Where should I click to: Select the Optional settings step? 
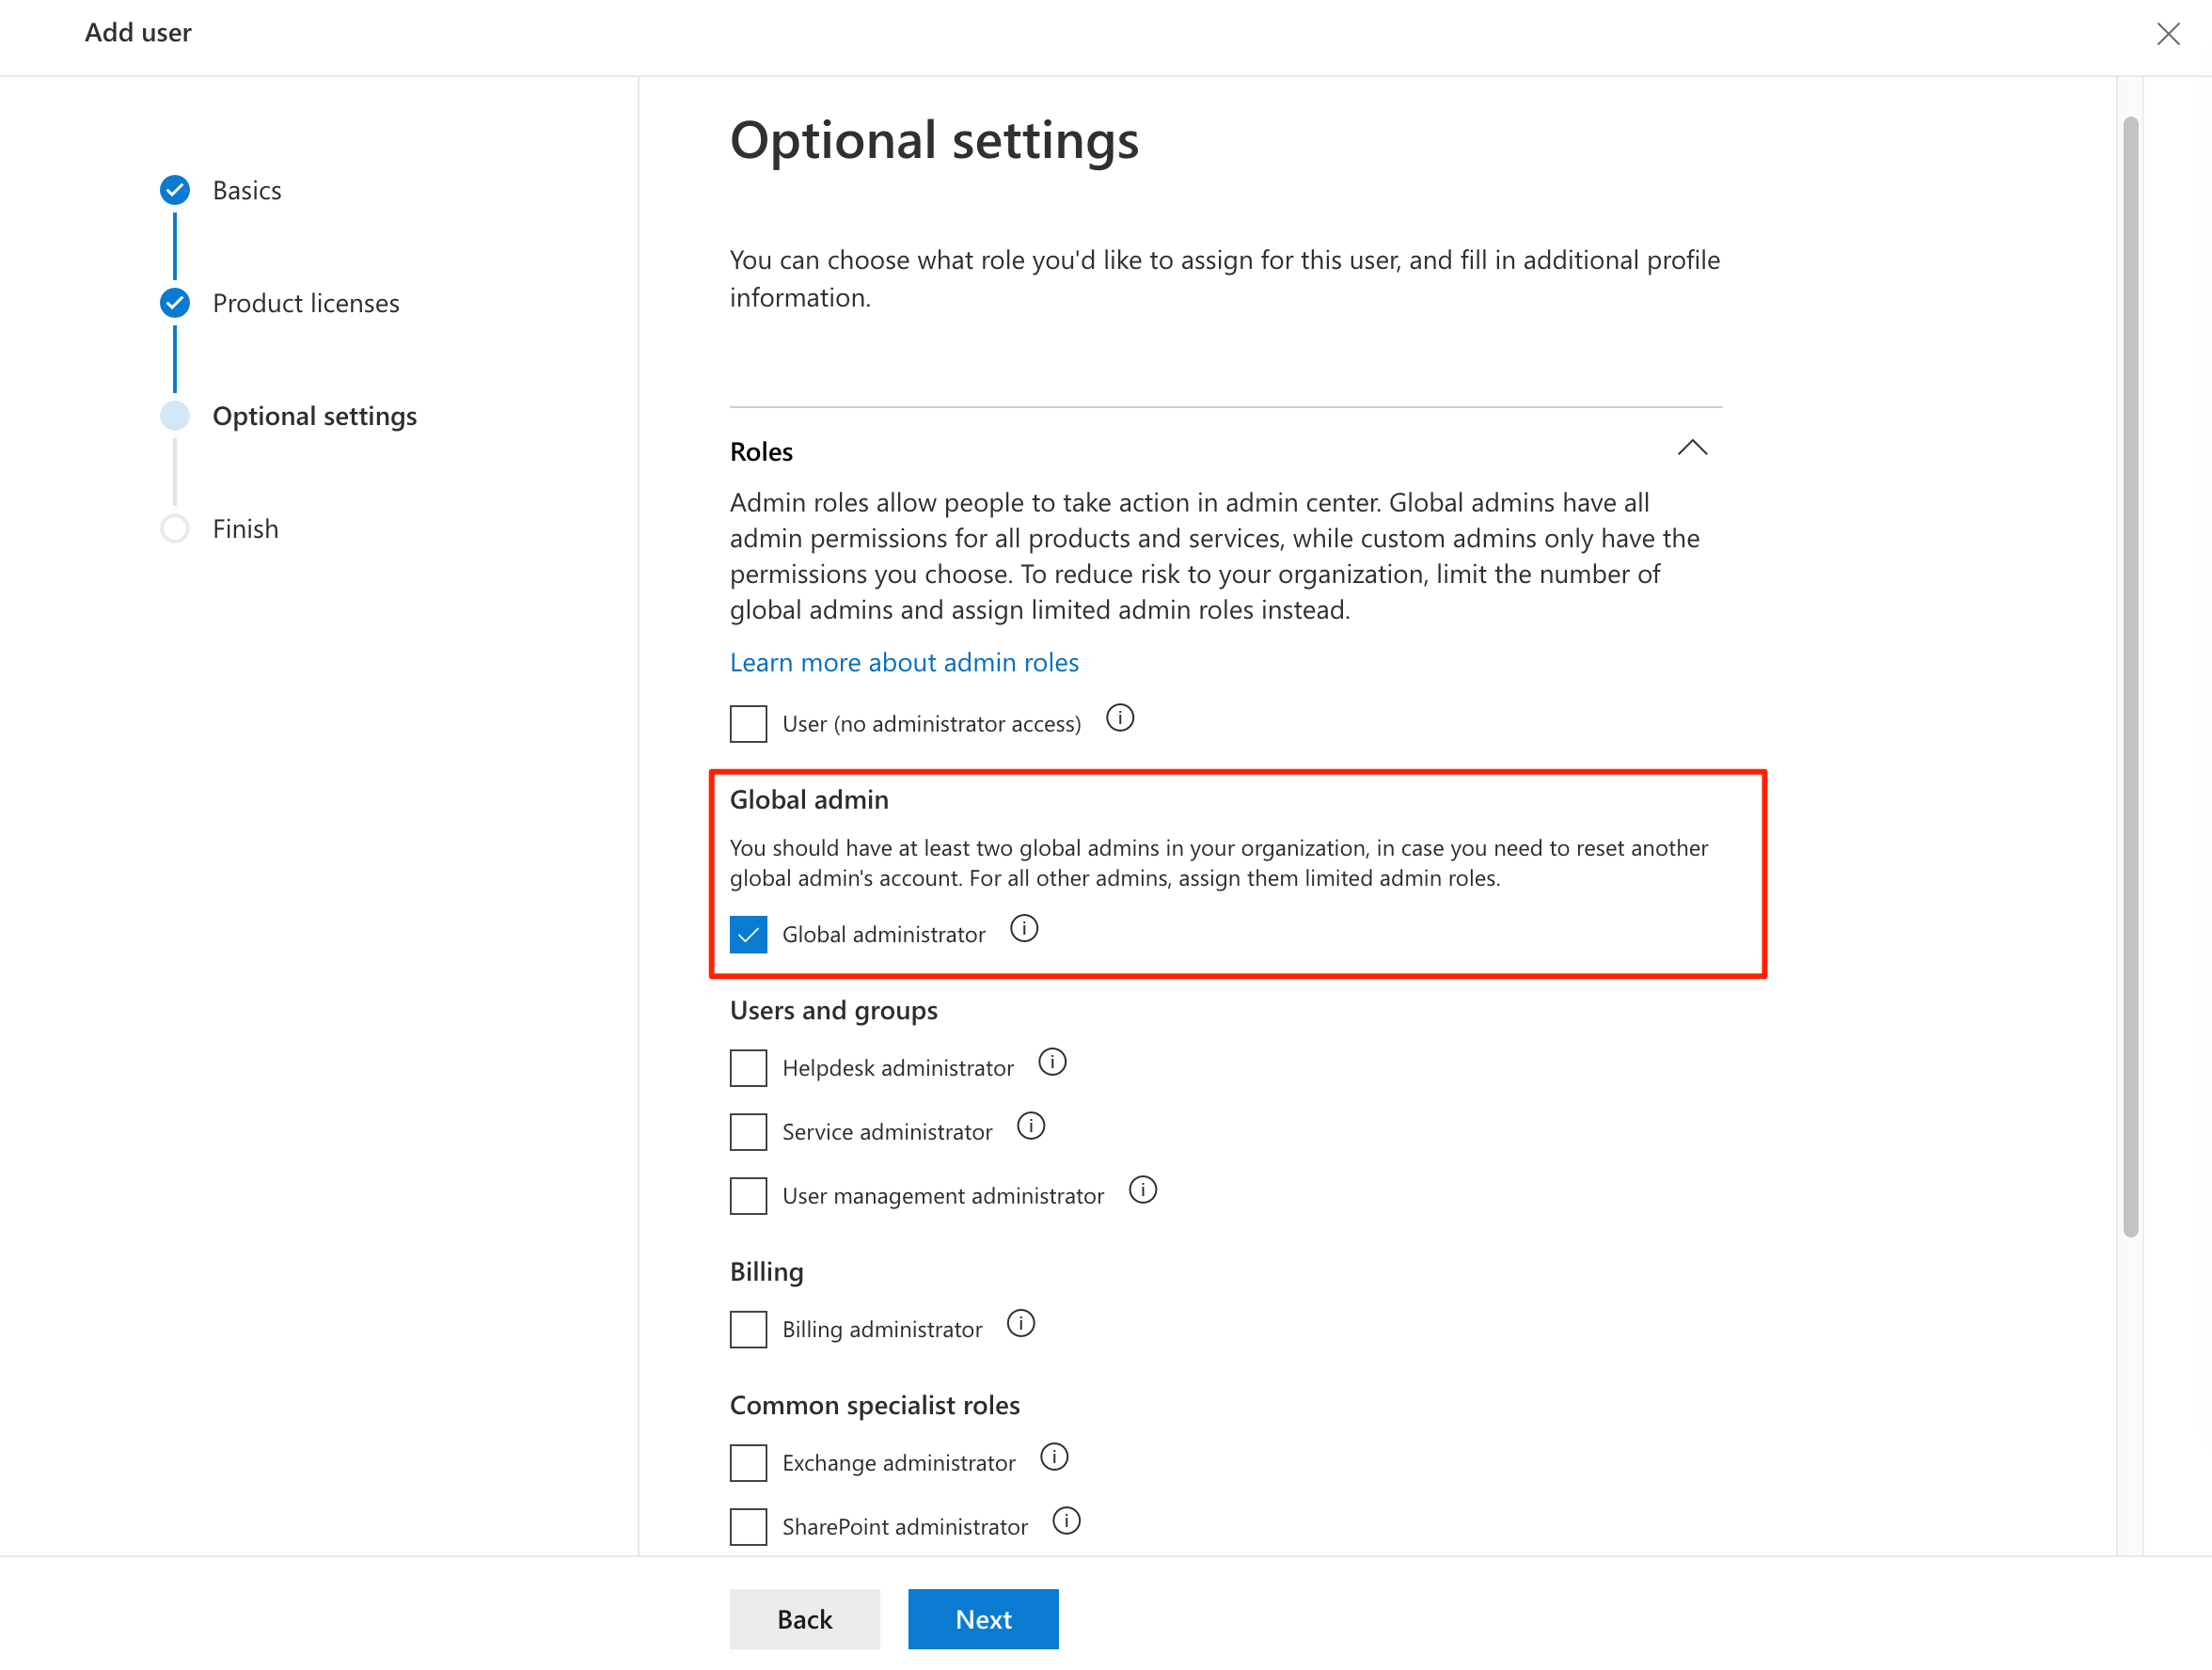[x=314, y=415]
